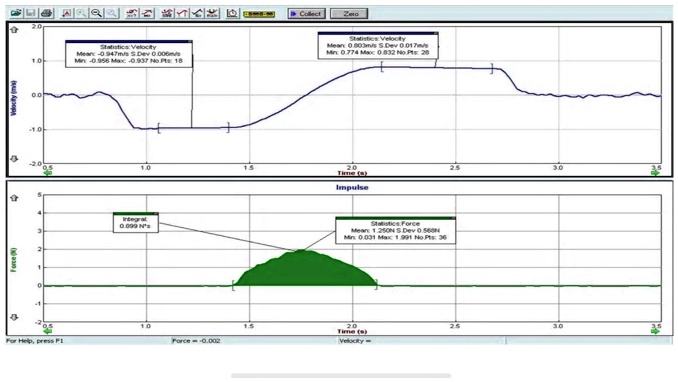The image size is (678, 382).
Task: Click the Linear Fit toolbar icon
Action: (x=197, y=13)
